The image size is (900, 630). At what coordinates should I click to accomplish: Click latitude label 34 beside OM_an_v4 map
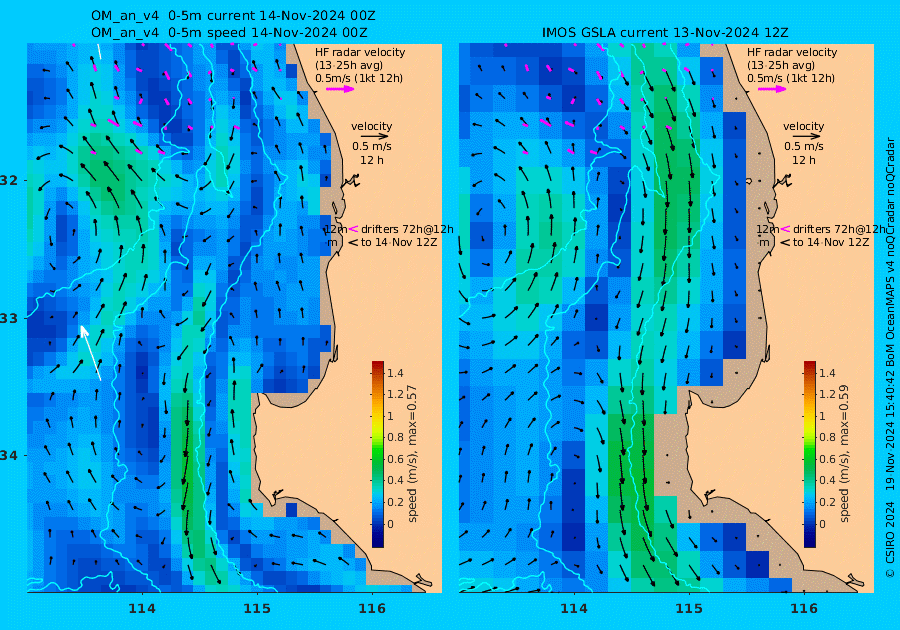click(x=9, y=456)
